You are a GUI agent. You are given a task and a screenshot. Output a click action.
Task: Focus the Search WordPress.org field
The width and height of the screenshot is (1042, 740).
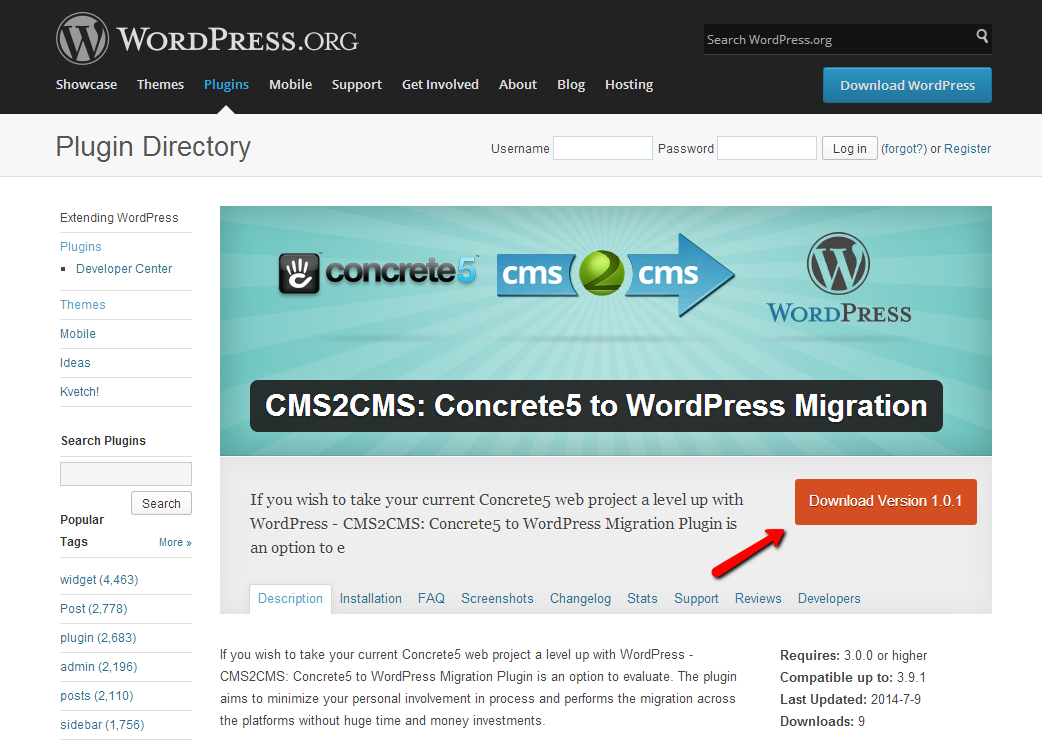(x=839, y=40)
